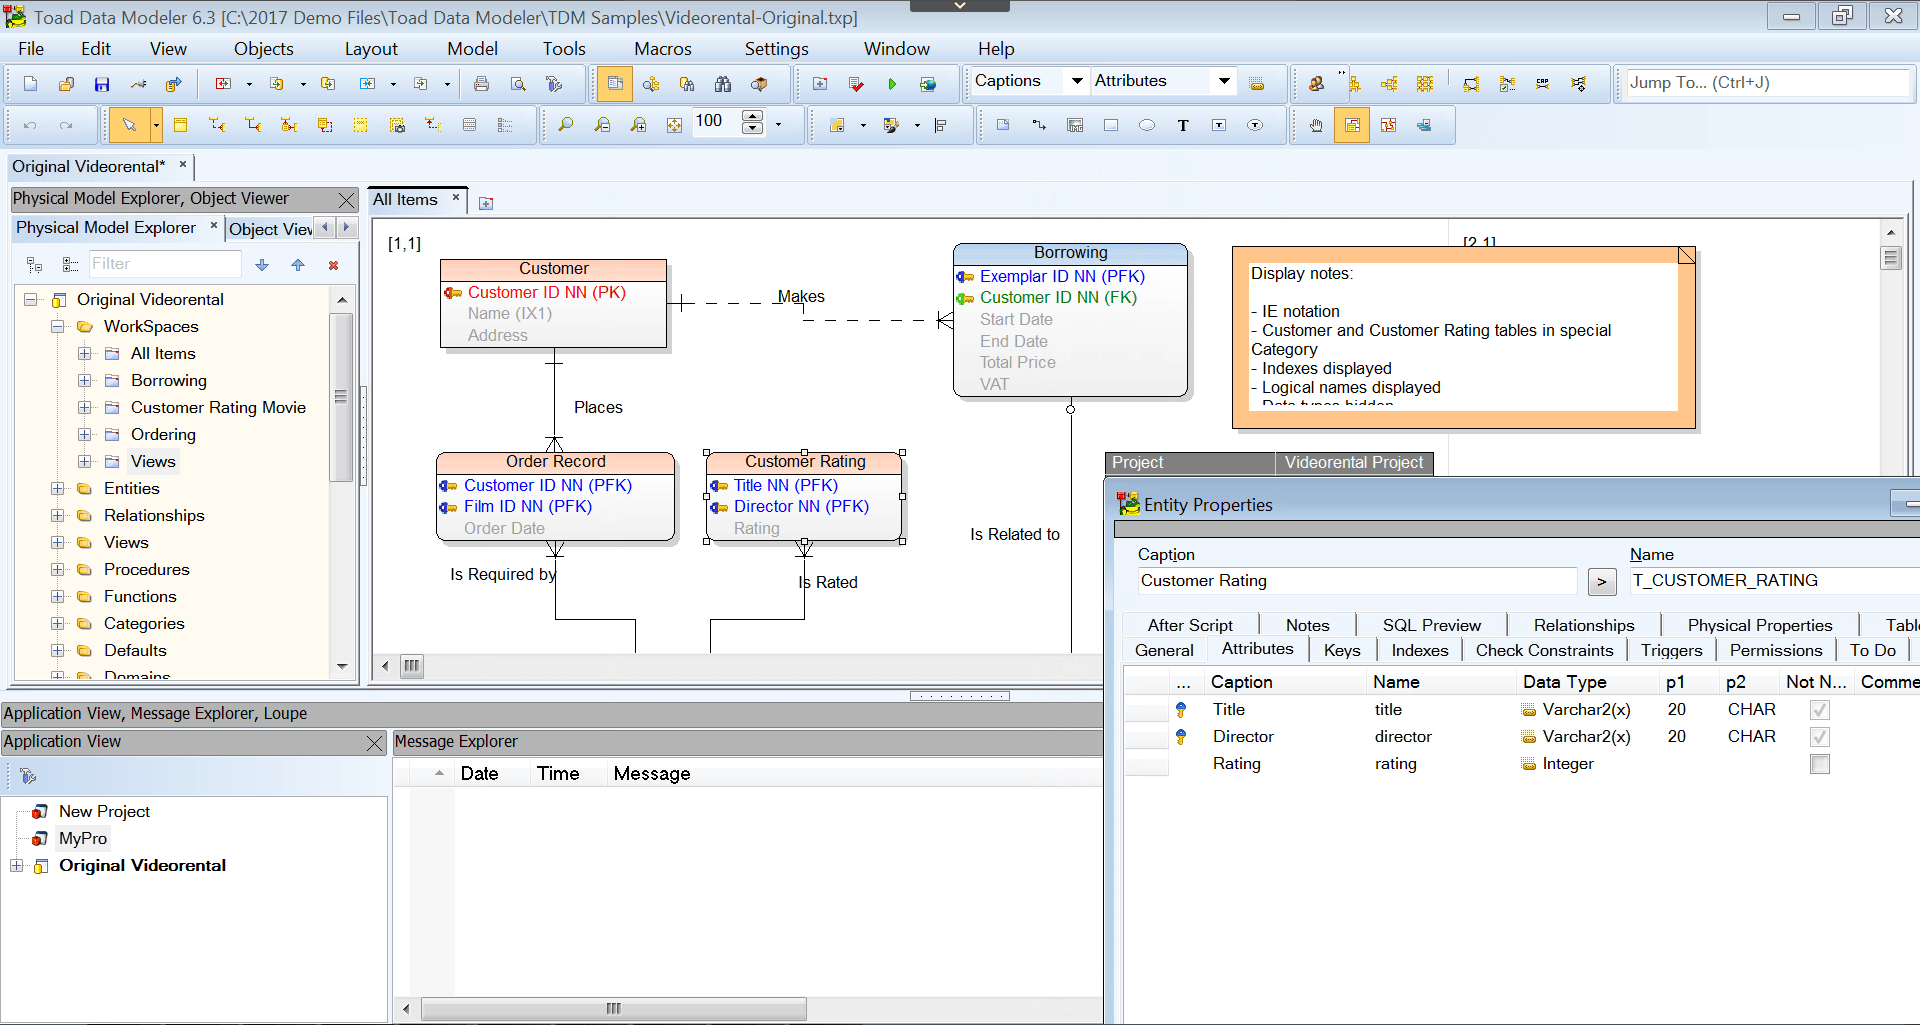Pick the text tool in the toolbar
1920x1025 pixels.
(1184, 125)
